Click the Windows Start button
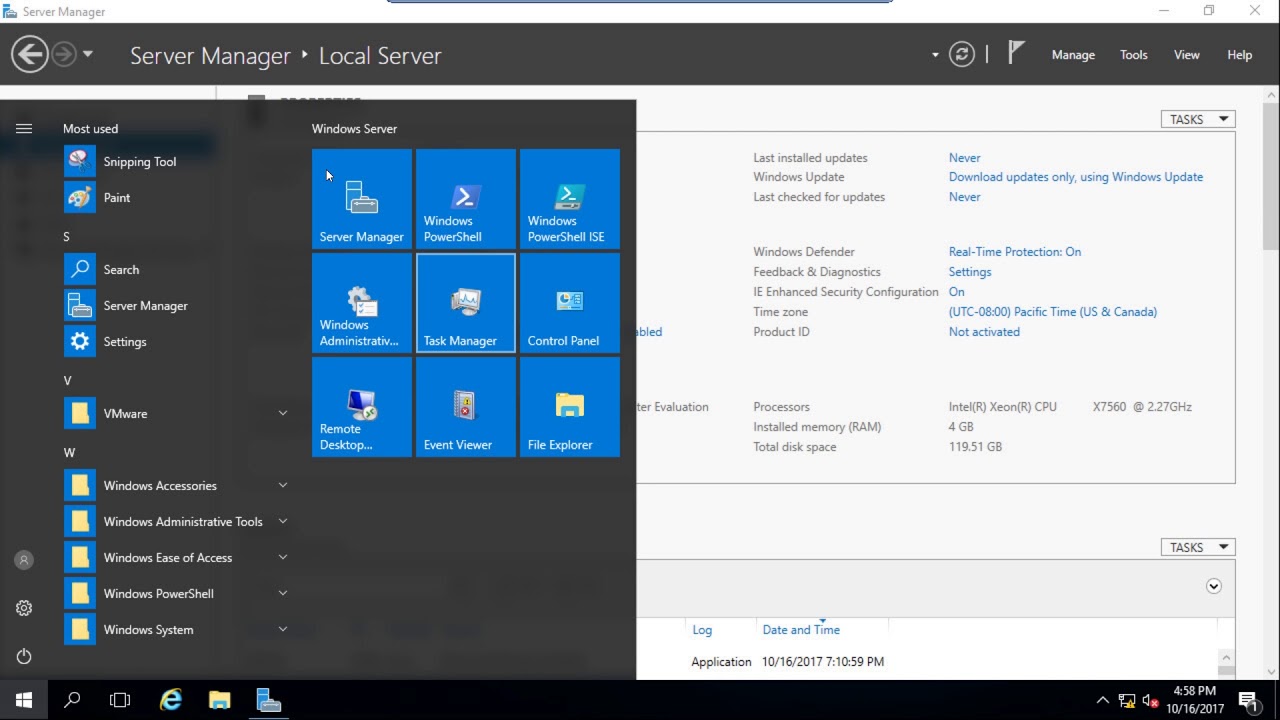 pyautogui.click(x=24, y=700)
